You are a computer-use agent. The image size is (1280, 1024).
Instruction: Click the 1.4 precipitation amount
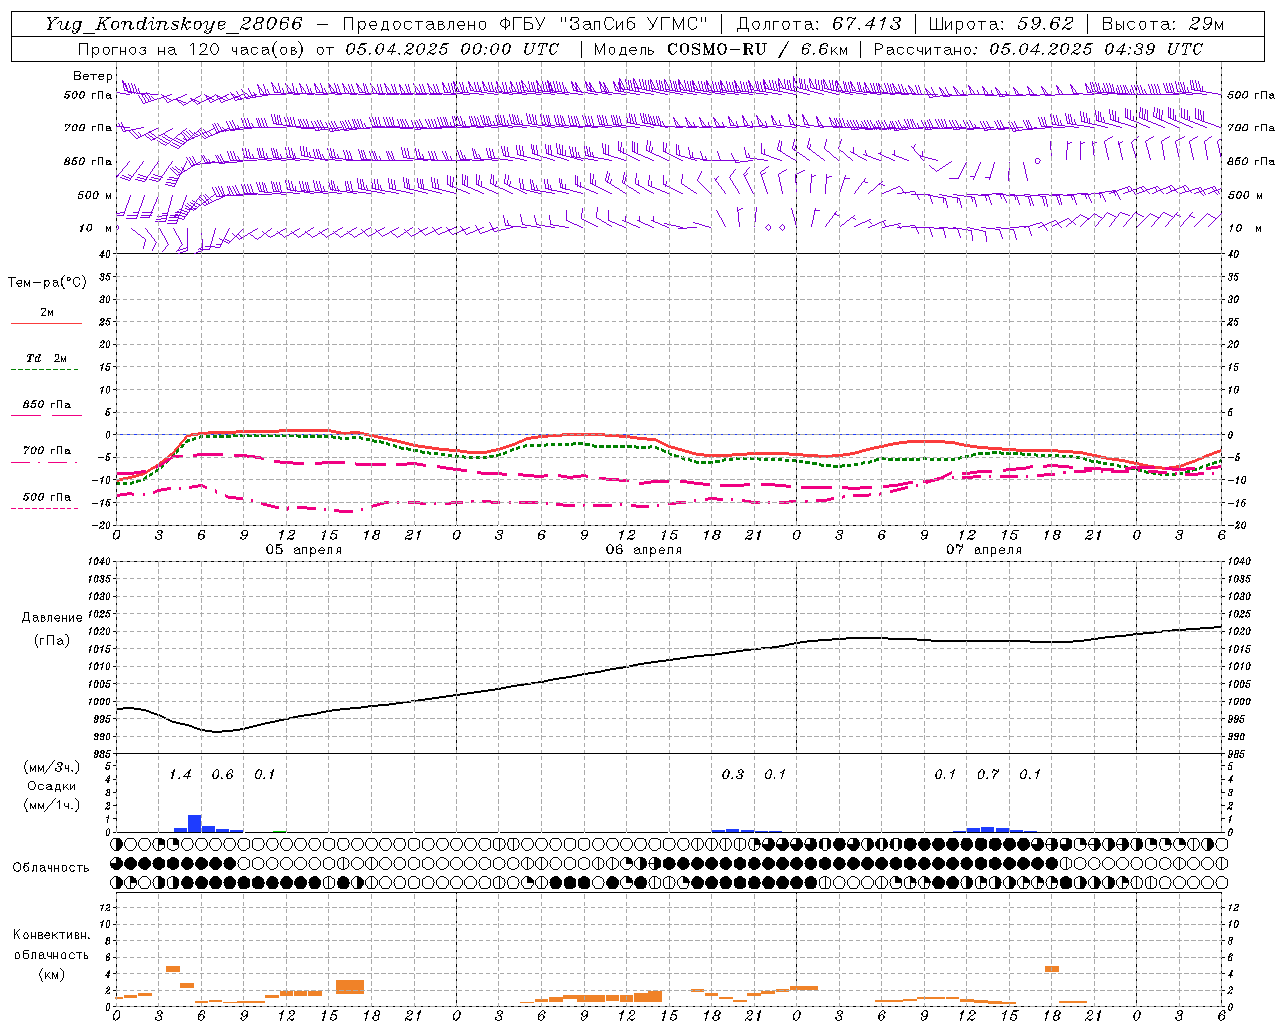(x=180, y=774)
